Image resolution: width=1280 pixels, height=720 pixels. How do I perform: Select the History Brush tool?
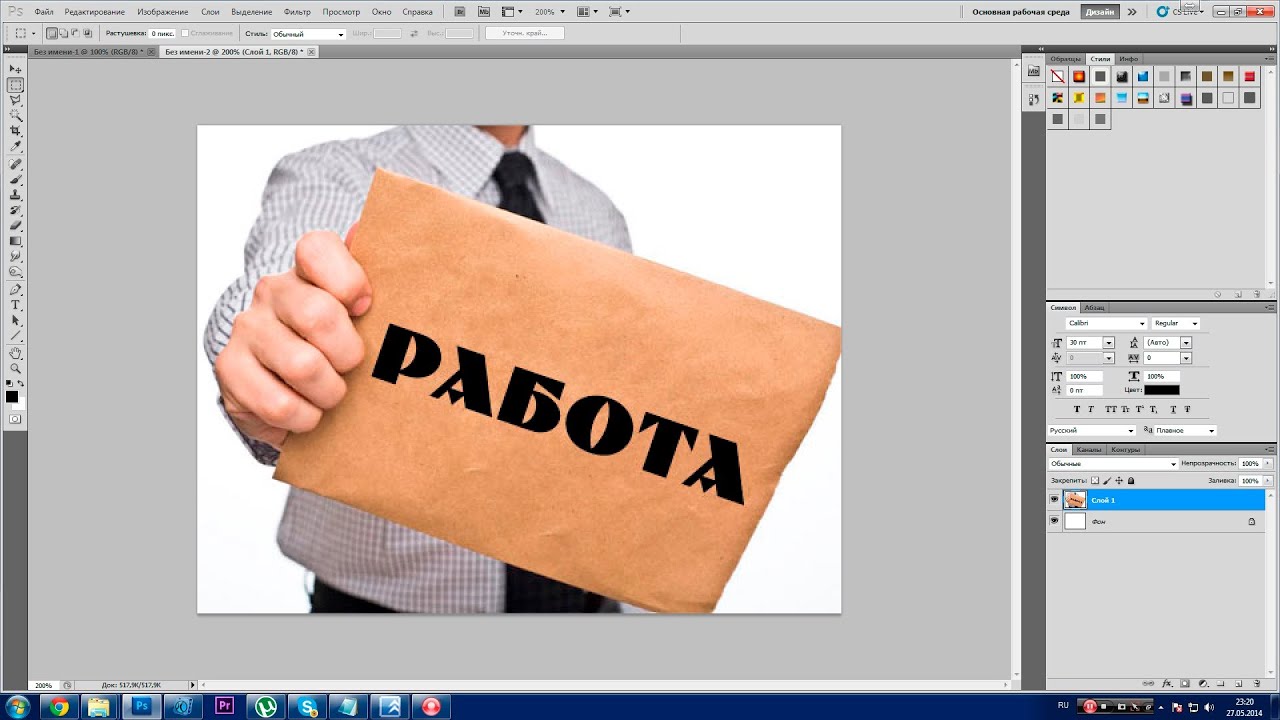(16, 210)
